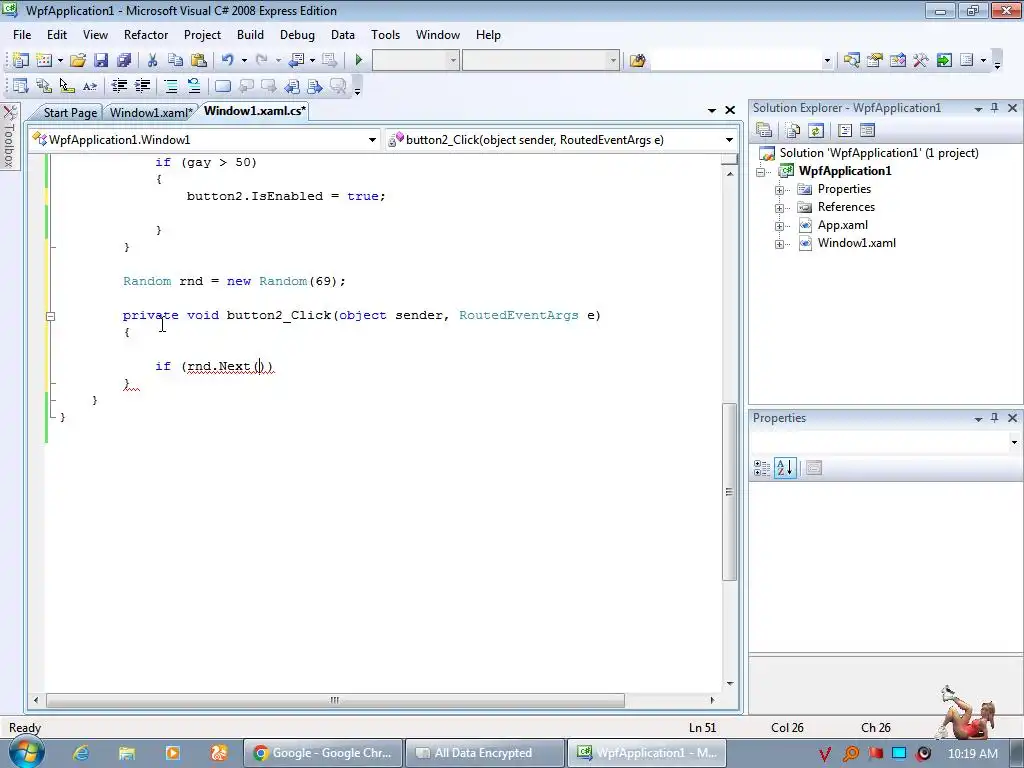Toggle a bookmark on the current line
The width and height of the screenshot is (1024, 768).
coord(223,86)
